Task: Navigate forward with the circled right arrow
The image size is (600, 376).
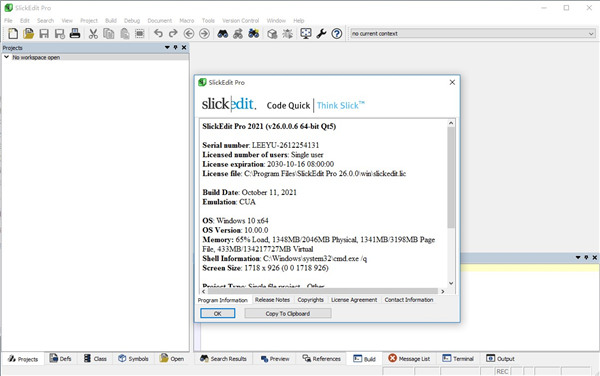Action: click(x=204, y=34)
